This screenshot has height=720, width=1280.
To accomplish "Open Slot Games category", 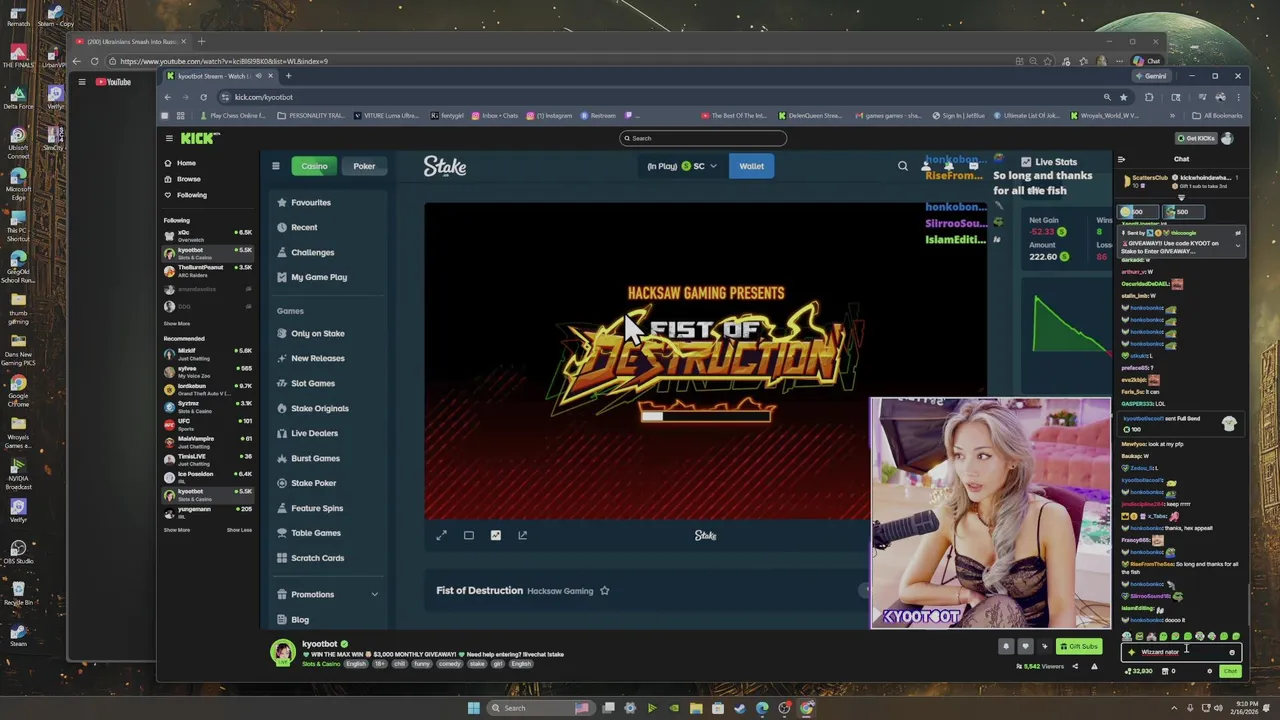I will [306, 383].
